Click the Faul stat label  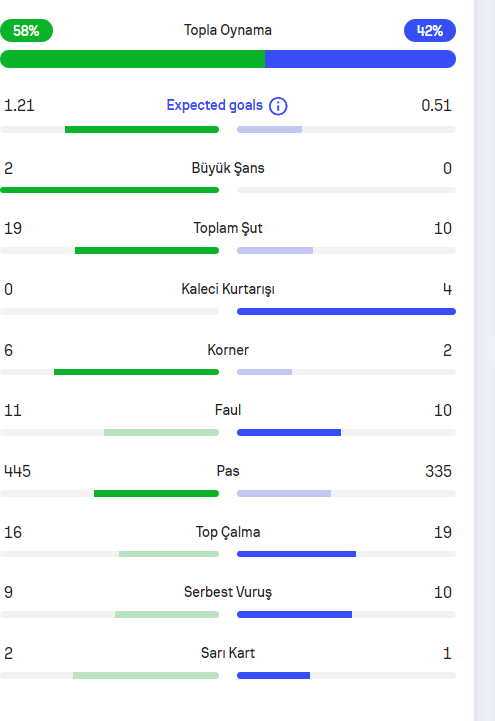coord(228,410)
